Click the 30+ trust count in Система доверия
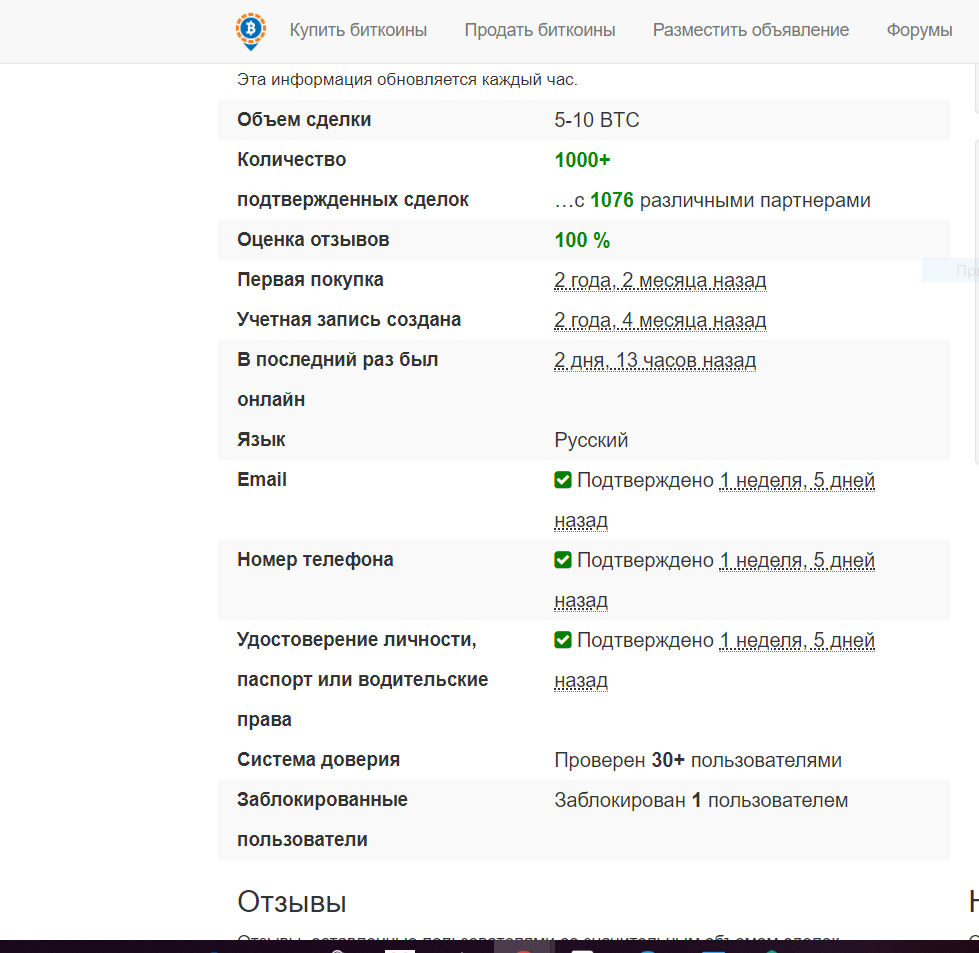 667,760
